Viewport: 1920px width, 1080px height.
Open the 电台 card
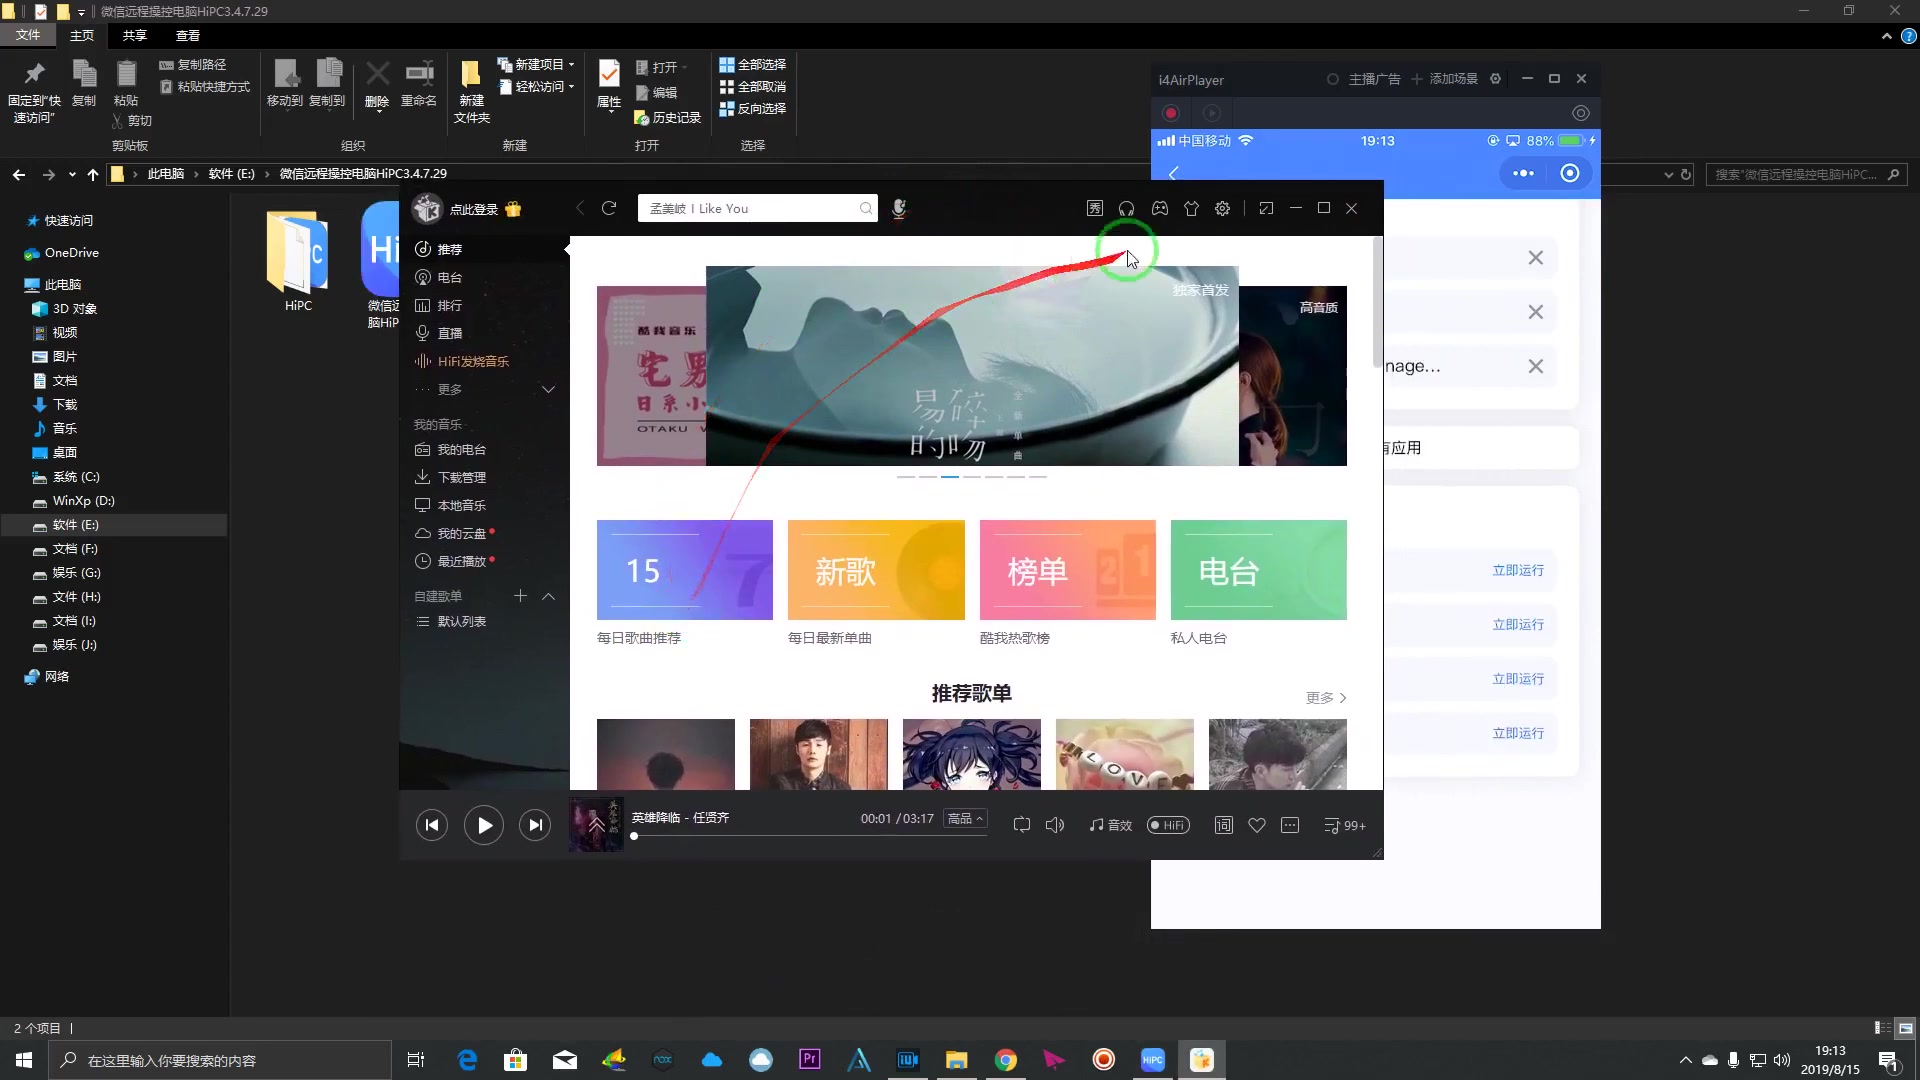(x=1259, y=570)
